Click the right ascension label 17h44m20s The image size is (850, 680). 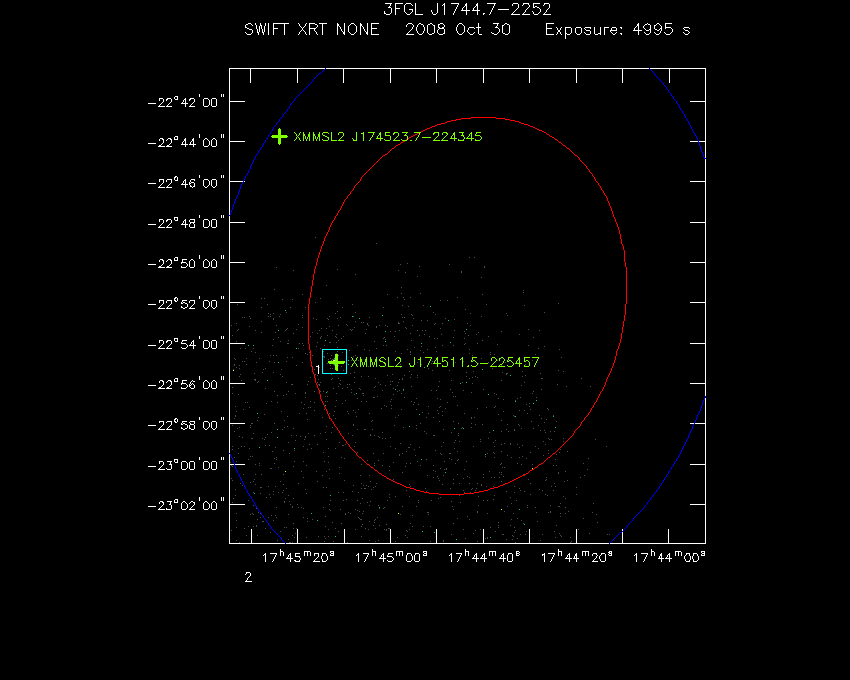pos(577,557)
